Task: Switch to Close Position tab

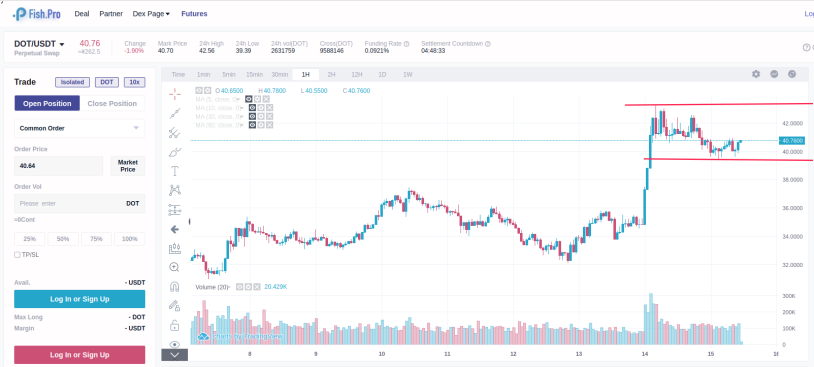Action: (112, 103)
